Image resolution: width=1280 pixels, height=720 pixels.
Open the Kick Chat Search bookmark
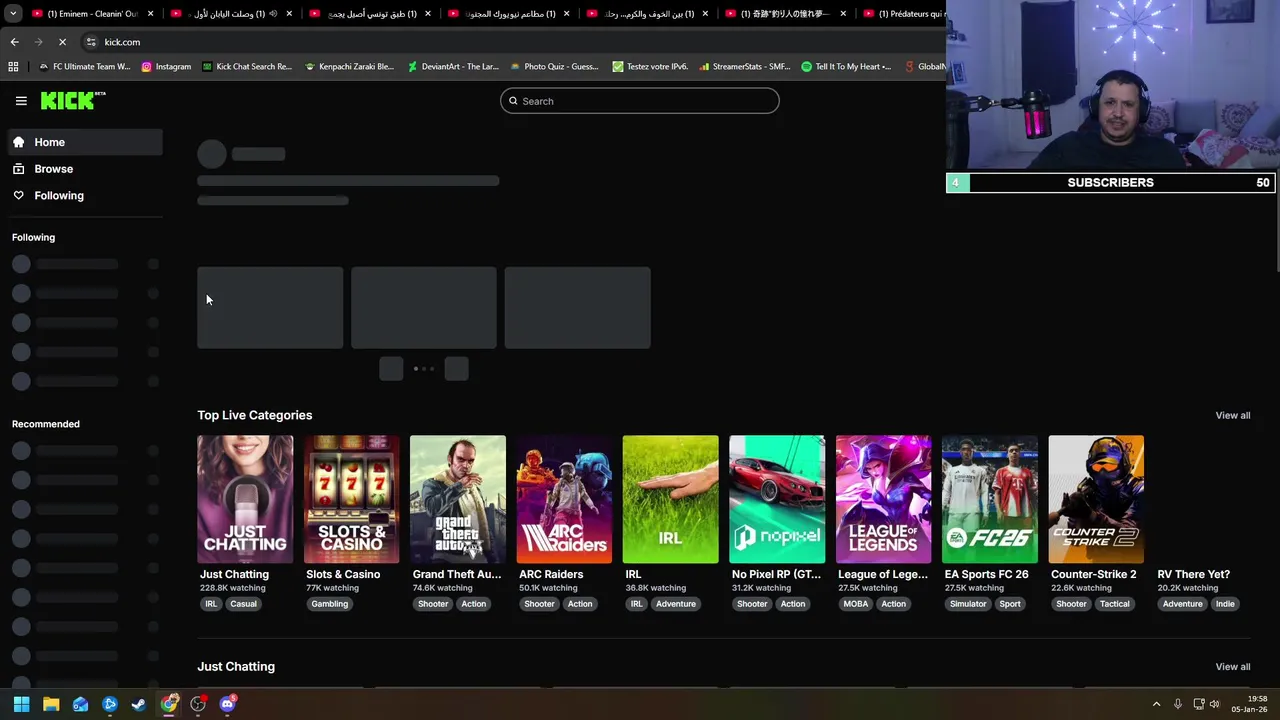(x=247, y=67)
